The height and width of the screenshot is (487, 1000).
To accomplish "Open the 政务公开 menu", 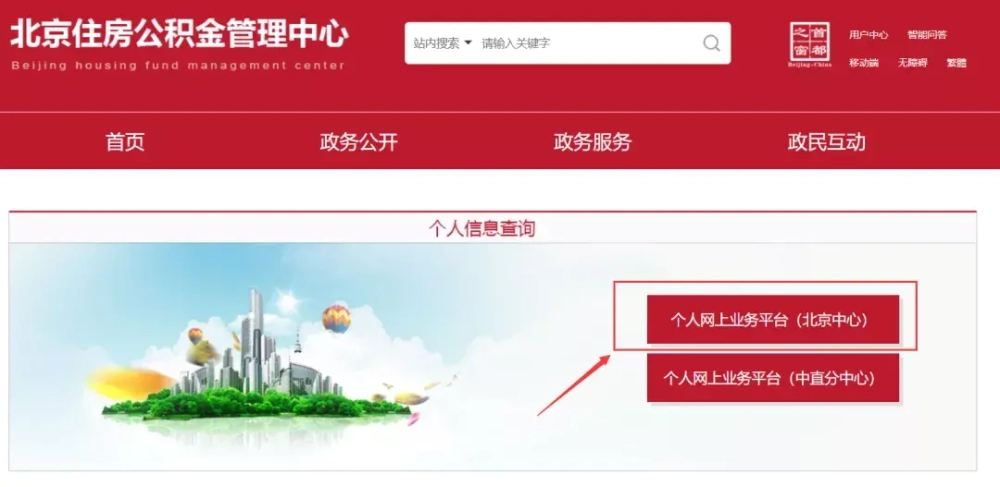I will click(358, 142).
